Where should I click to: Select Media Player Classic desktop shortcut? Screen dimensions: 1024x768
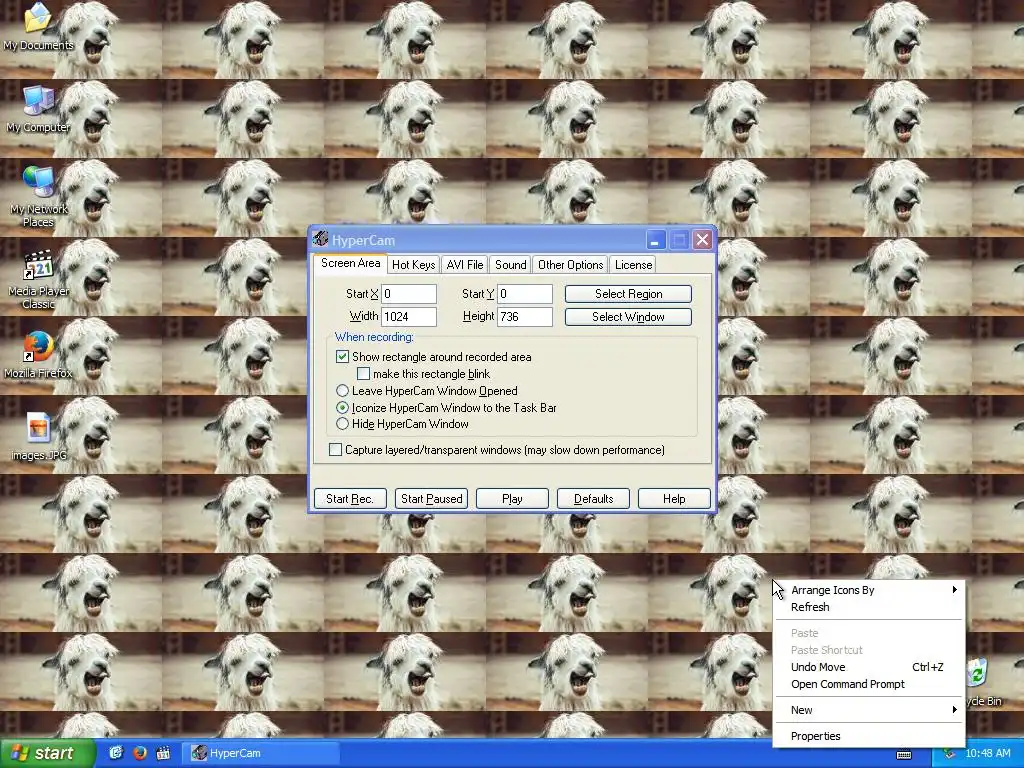click(x=38, y=280)
